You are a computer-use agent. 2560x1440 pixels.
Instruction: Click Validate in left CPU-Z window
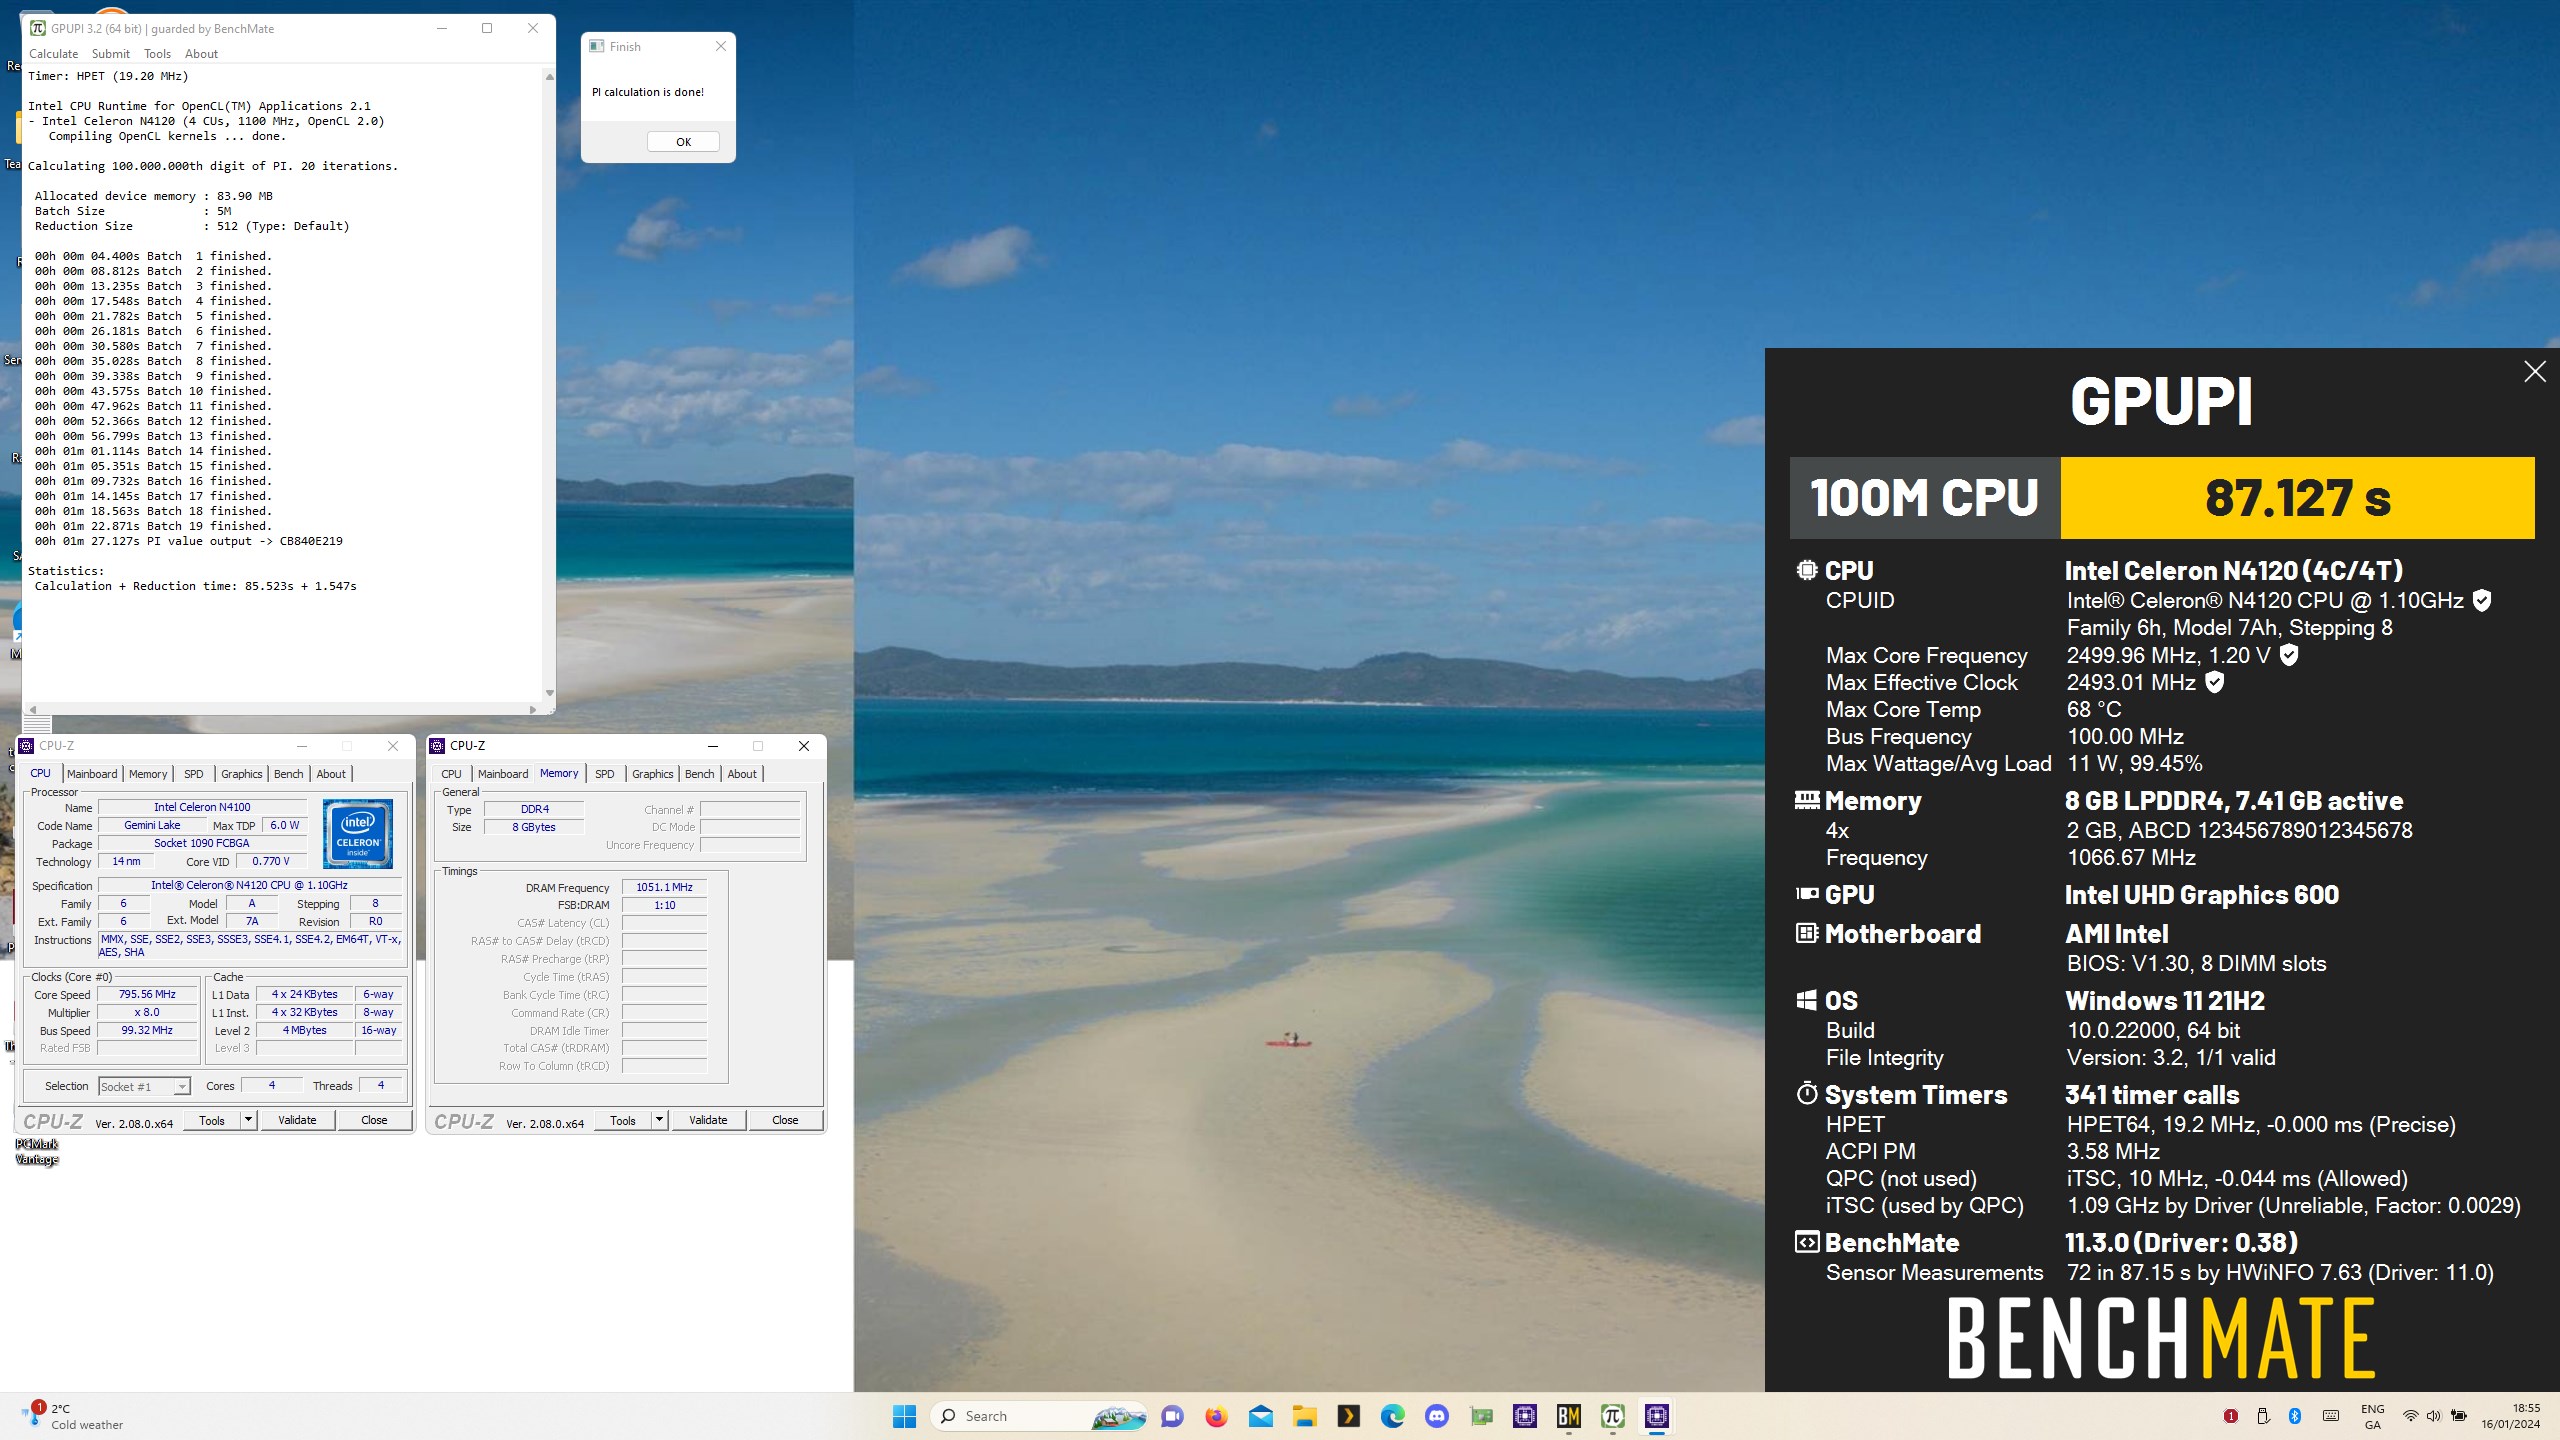point(297,1120)
